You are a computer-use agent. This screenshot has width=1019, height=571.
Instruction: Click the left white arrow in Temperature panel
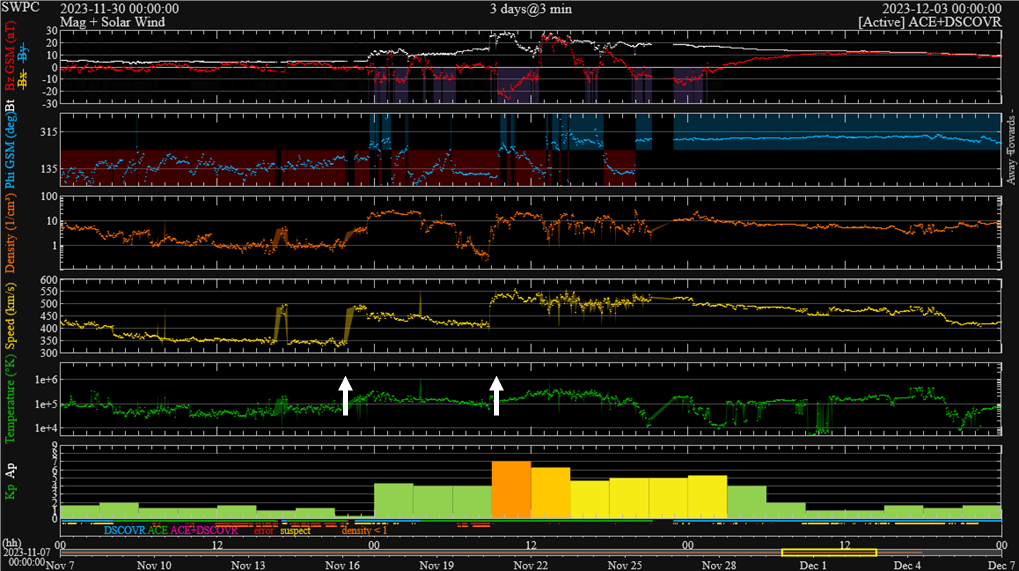coord(345,395)
